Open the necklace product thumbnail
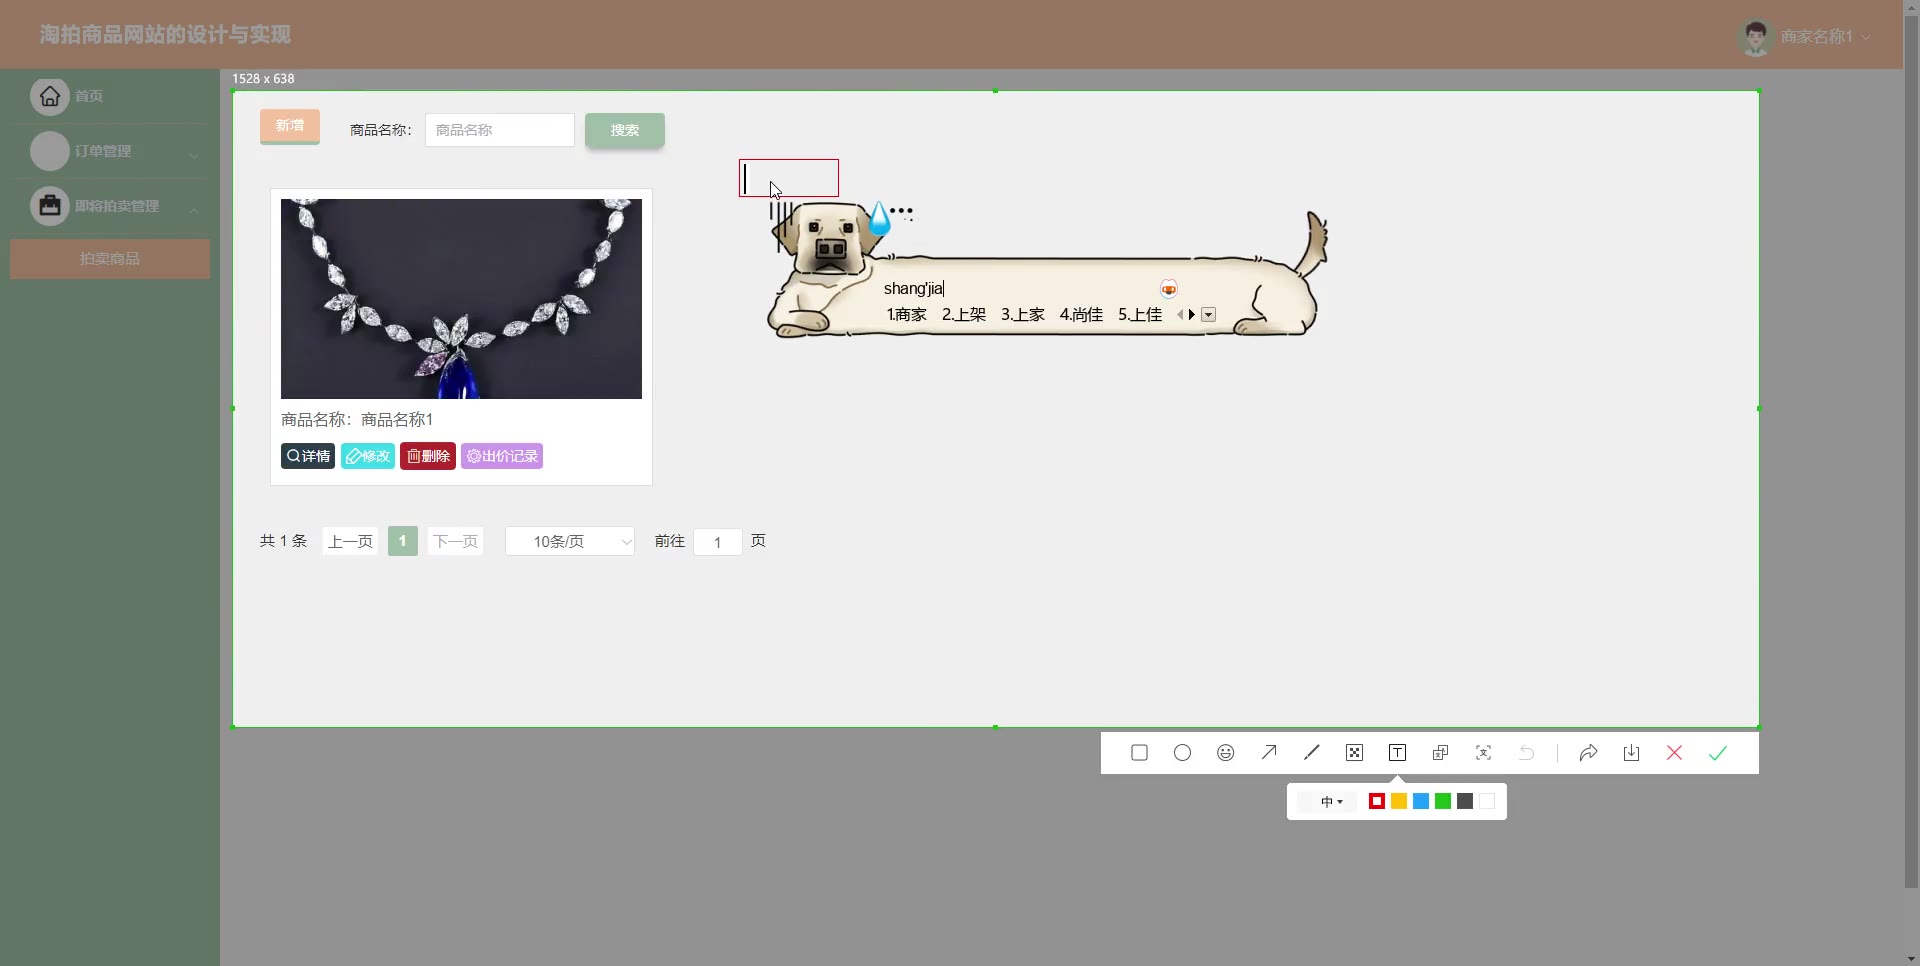The width and height of the screenshot is (1920, 966). coord(461,299)
